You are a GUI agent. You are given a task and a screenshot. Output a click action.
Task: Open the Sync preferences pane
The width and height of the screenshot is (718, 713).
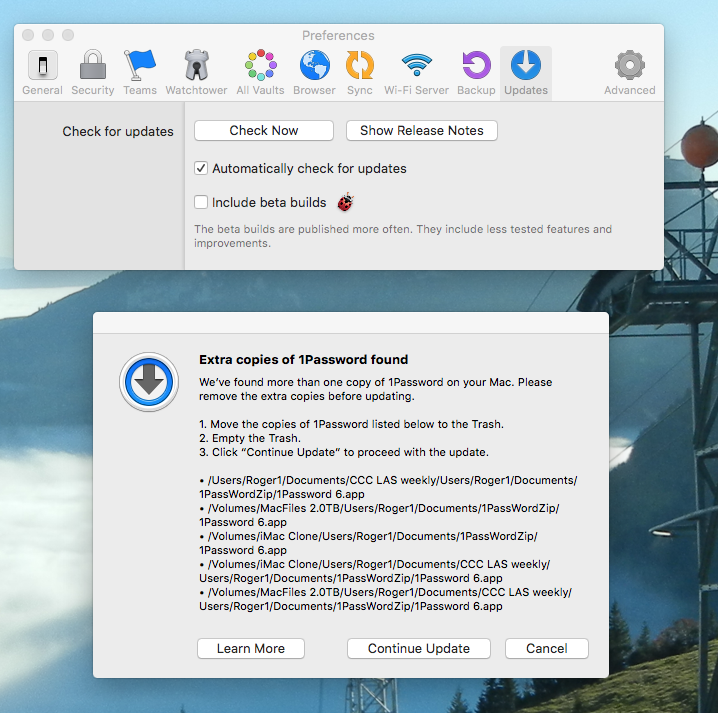359,73
